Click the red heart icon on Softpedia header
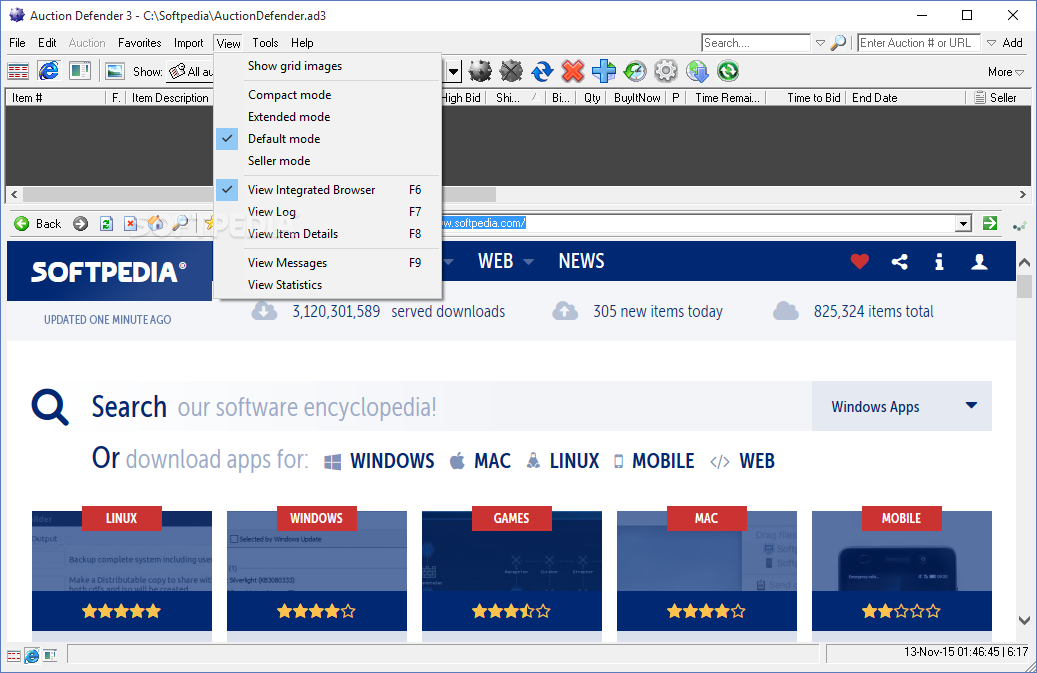The width and height of the screenshot is (1037, 673). (x=859, y=262)
